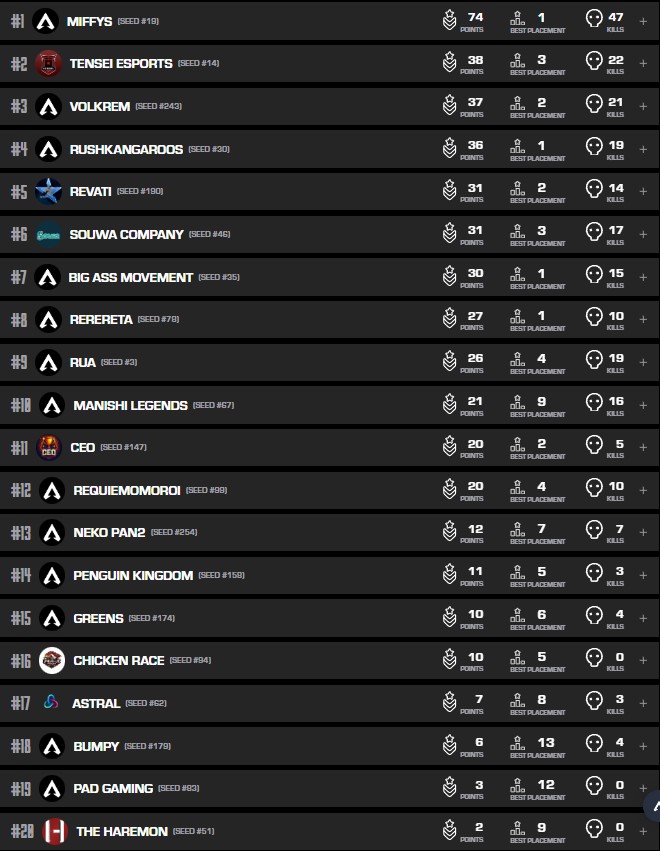Click The Haremon team logo
The width and height of the screenshot is (660, 851).
[x=54, y=831]
